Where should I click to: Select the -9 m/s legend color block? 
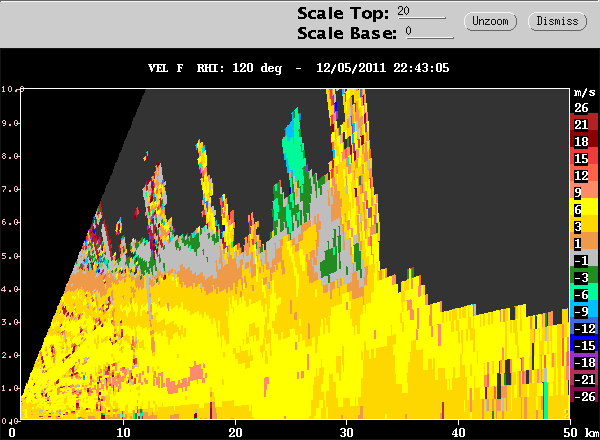581,311
